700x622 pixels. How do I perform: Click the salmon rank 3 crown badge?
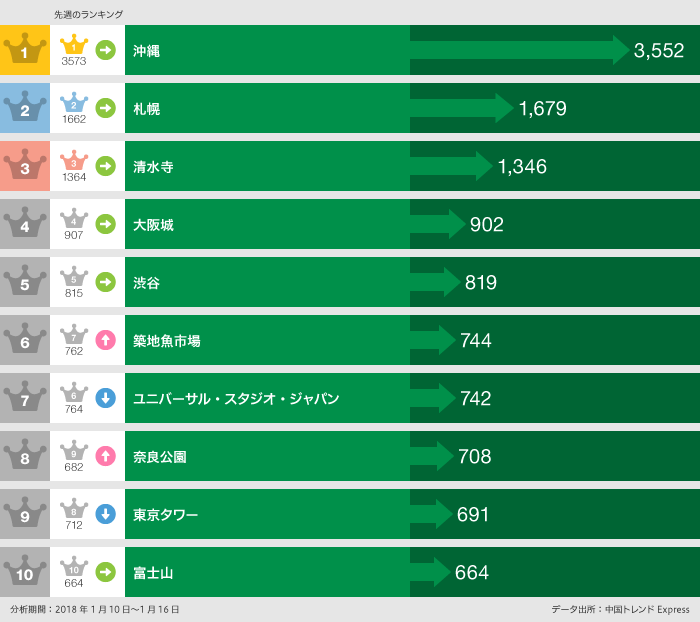coord(25,166)
